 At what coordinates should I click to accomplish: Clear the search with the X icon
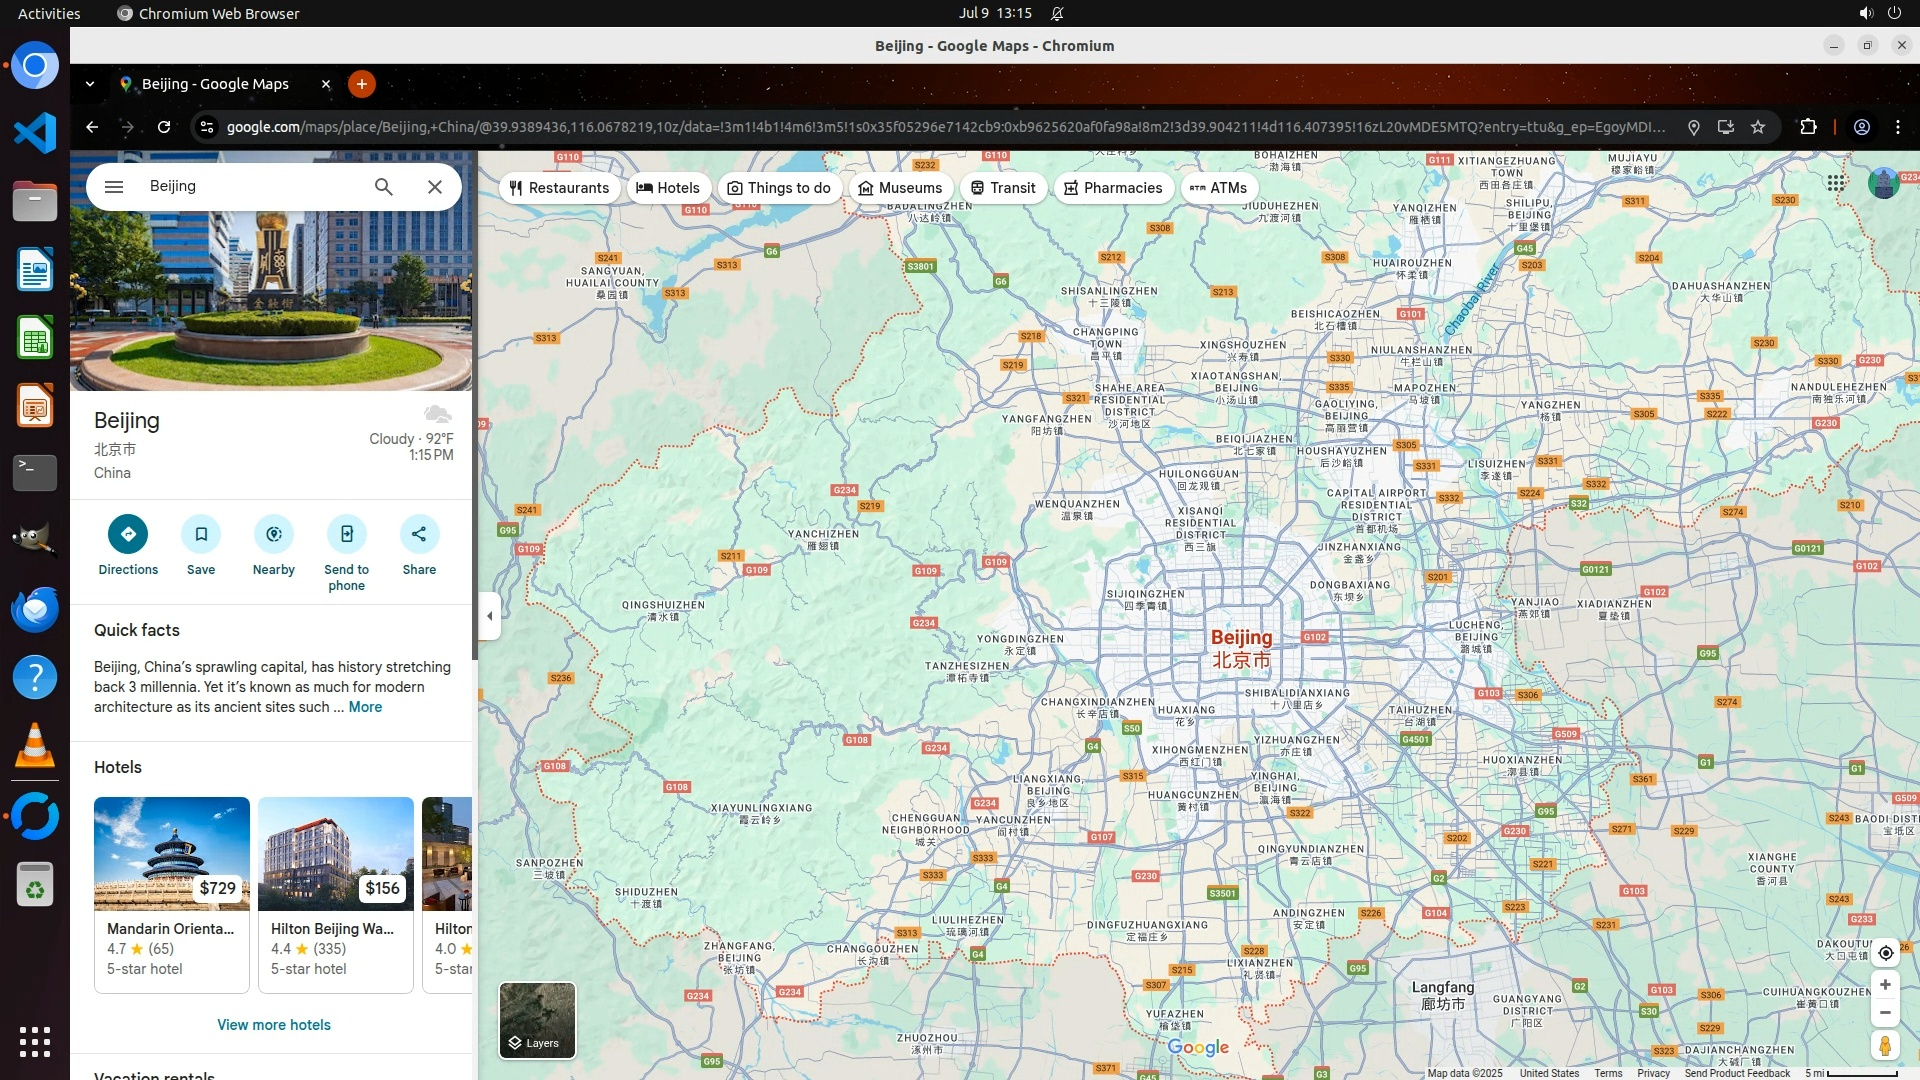pyautogui.click(x=435, y=187)
